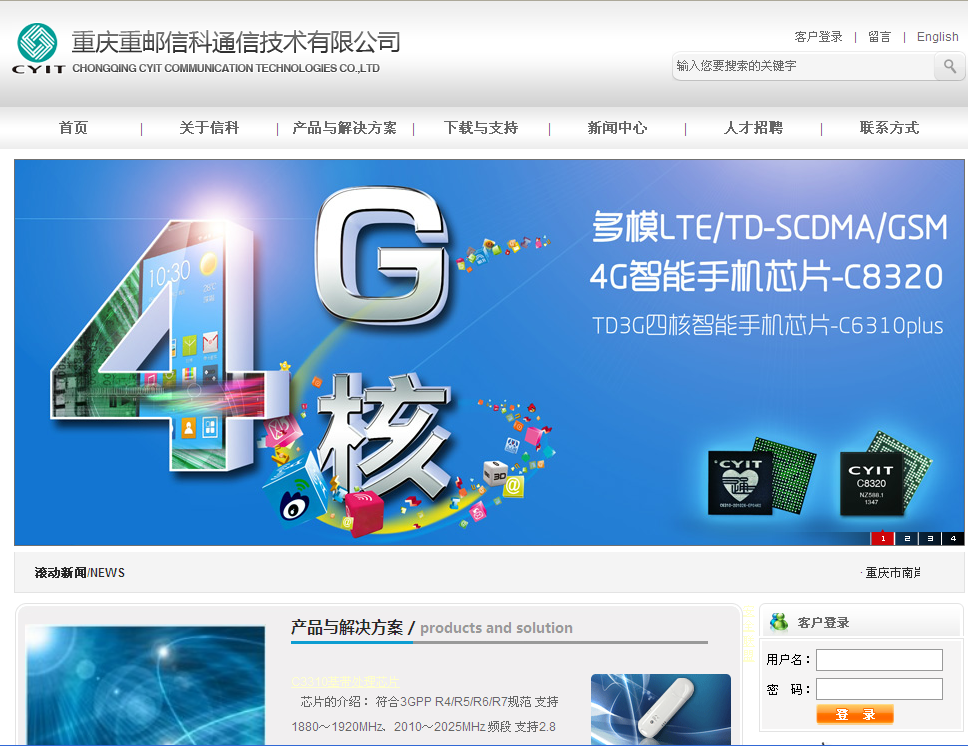Go to 首页 home menu item
This screenshot has width=968, height=746.
point(73,128)
